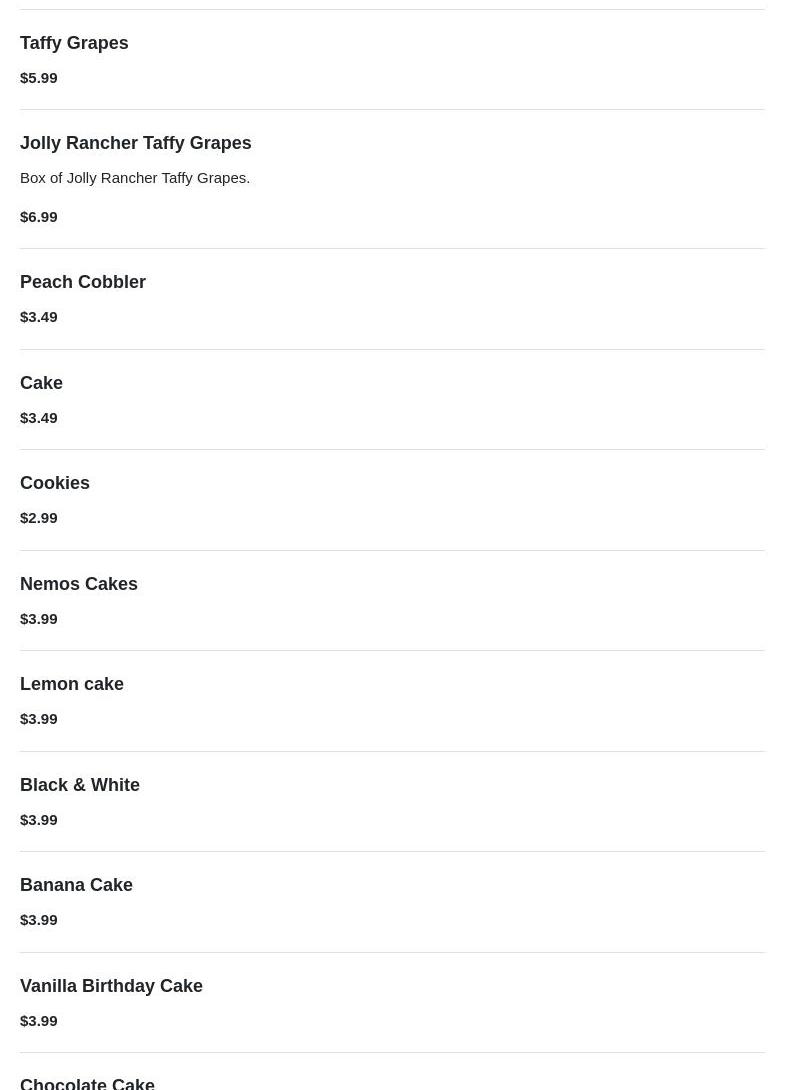This screenshot has height=1090, width=785.
Task: Click the $6.99 price
Action: click(39, 217)
